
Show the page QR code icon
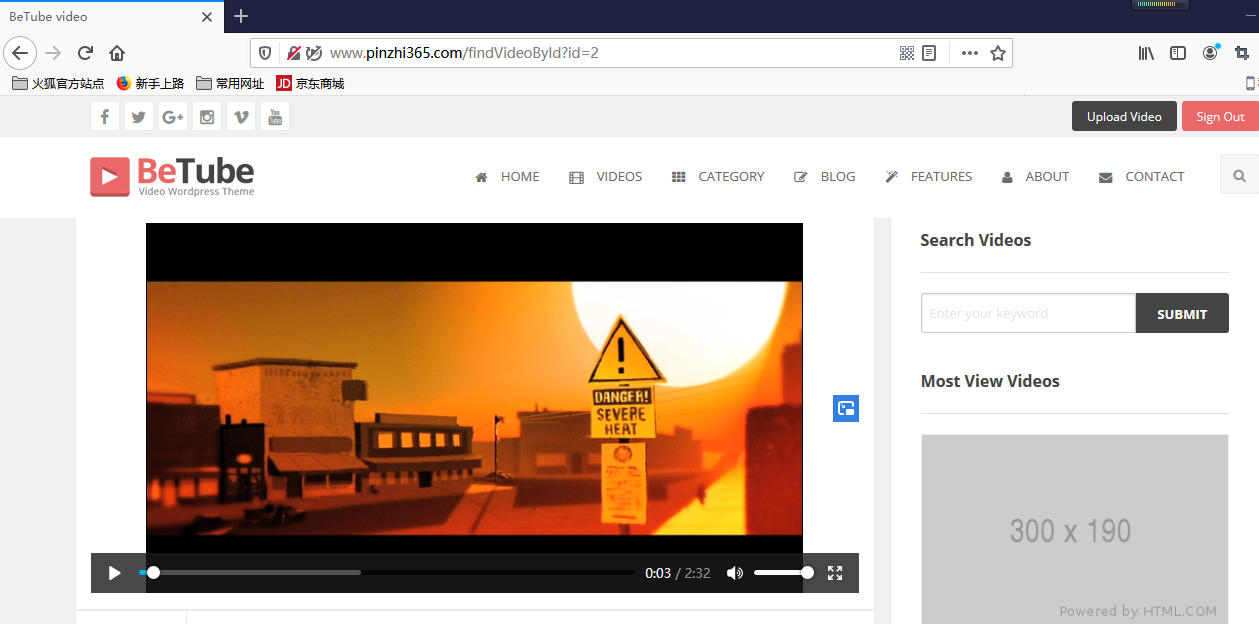pyautogui.click(x=907, y=53)
